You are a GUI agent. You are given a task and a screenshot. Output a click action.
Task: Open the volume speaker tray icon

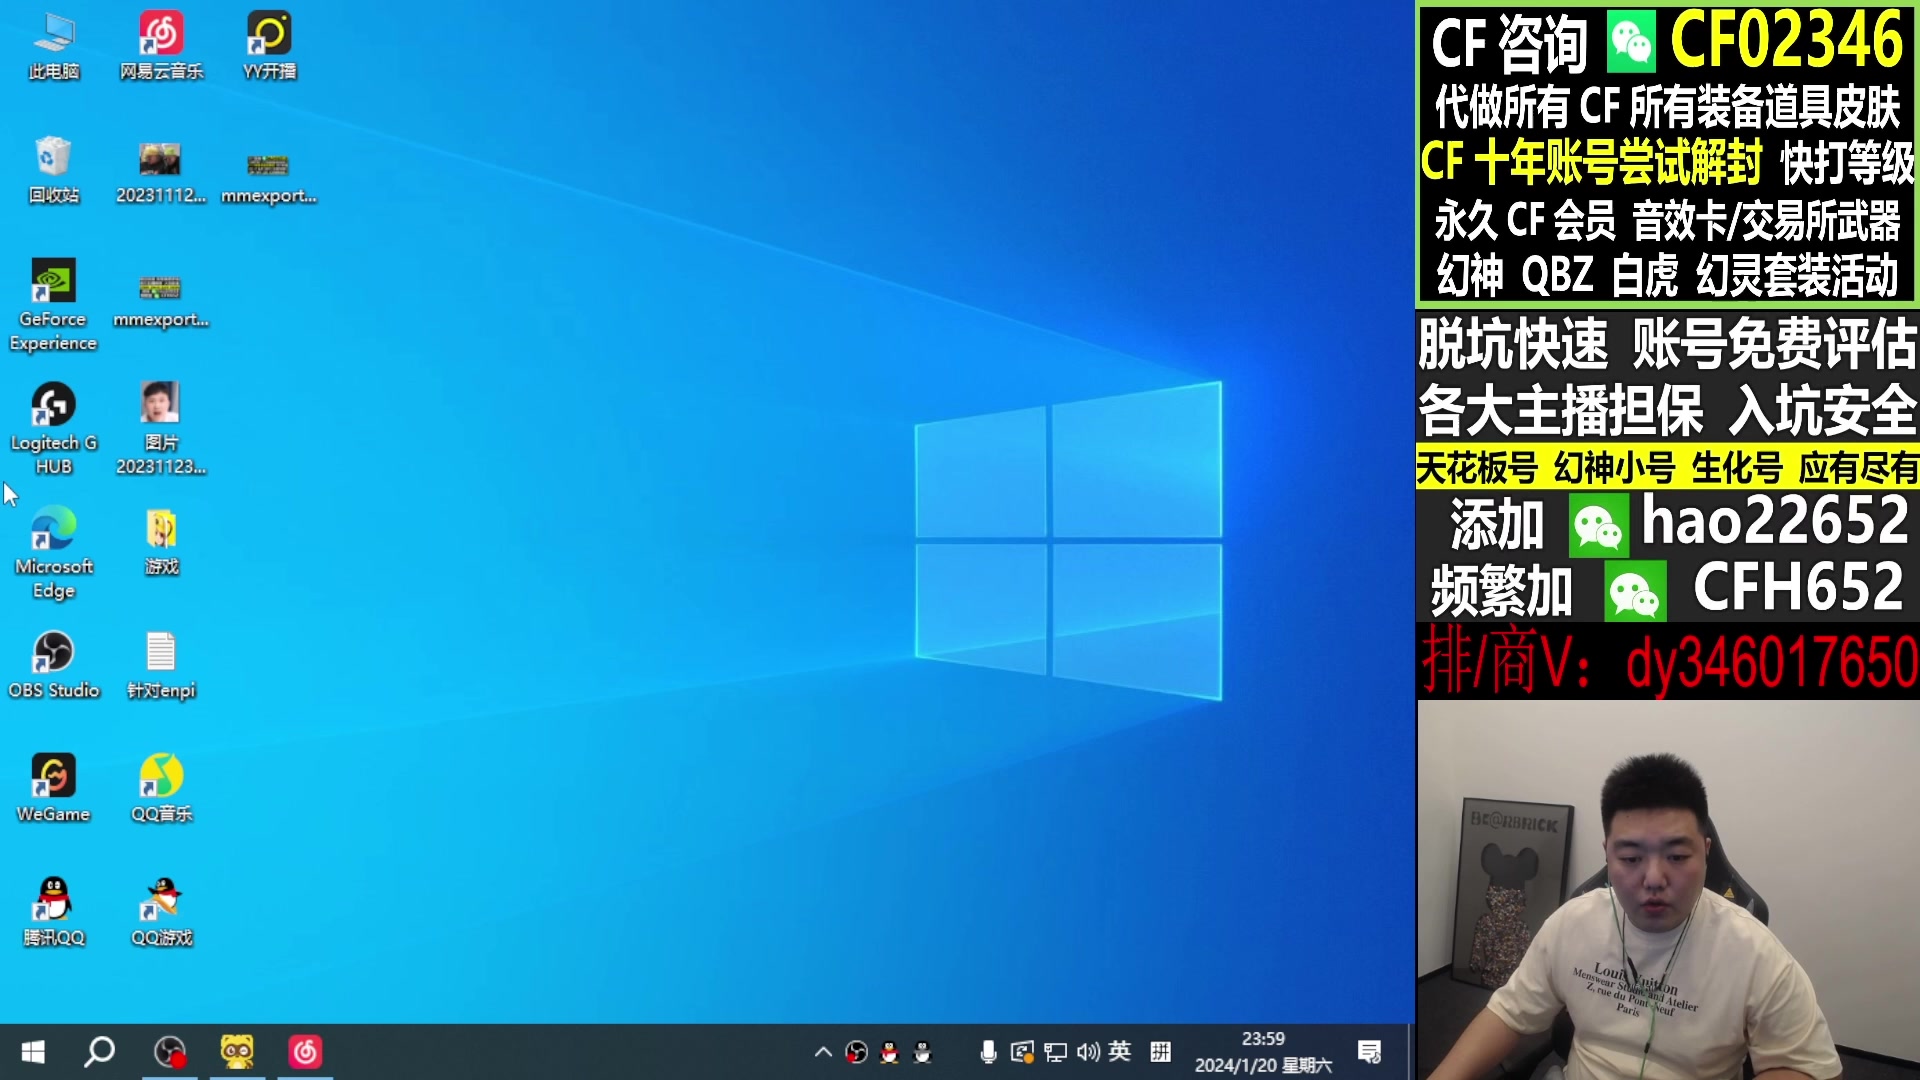1088,1052
